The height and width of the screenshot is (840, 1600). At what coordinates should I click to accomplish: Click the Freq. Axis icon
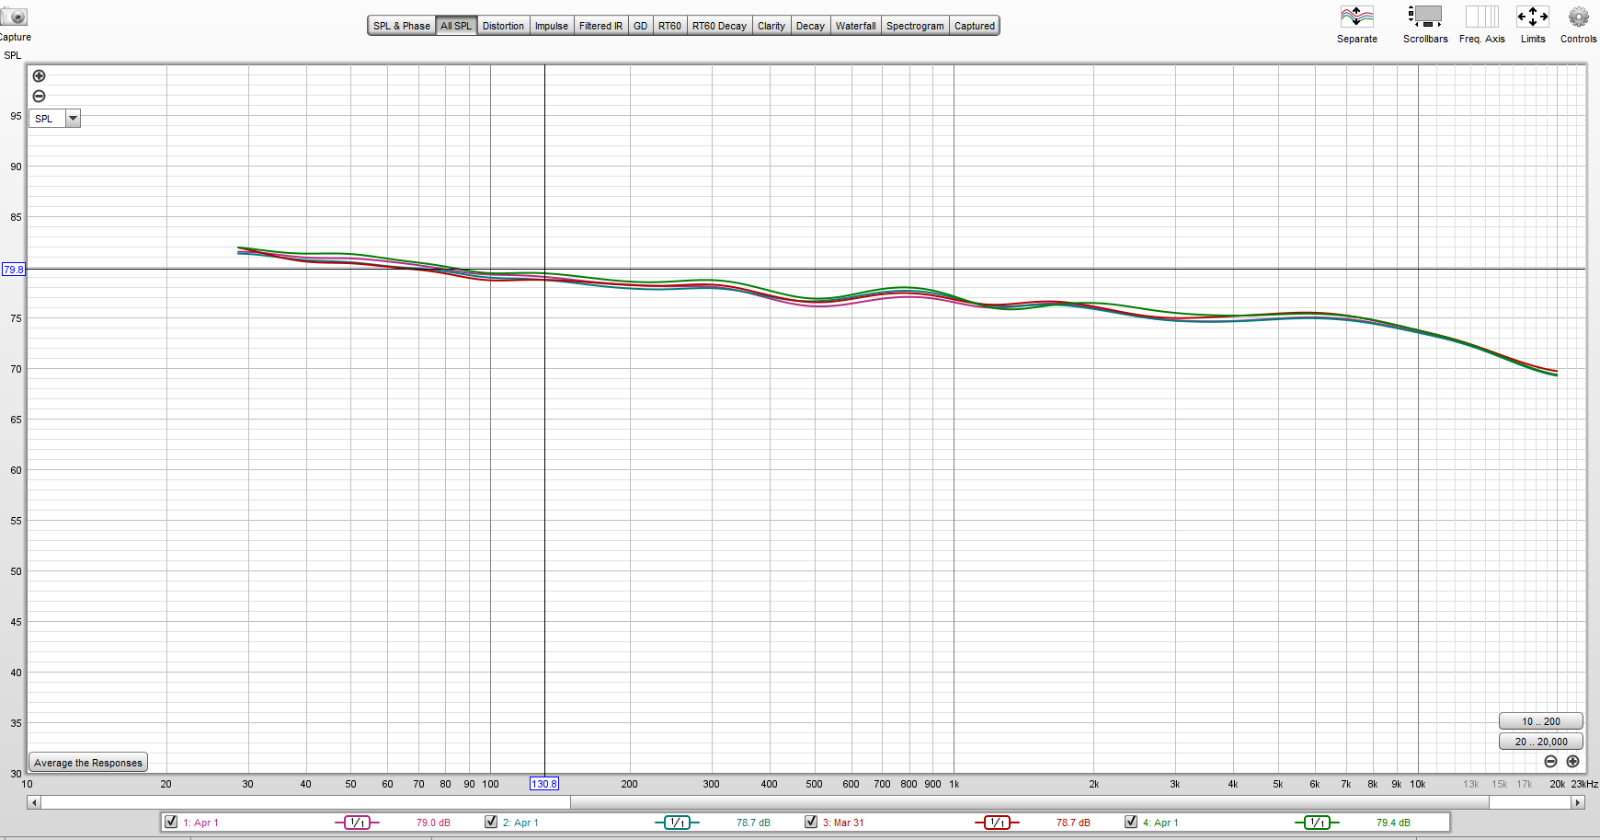click(x=1481, y=17)
